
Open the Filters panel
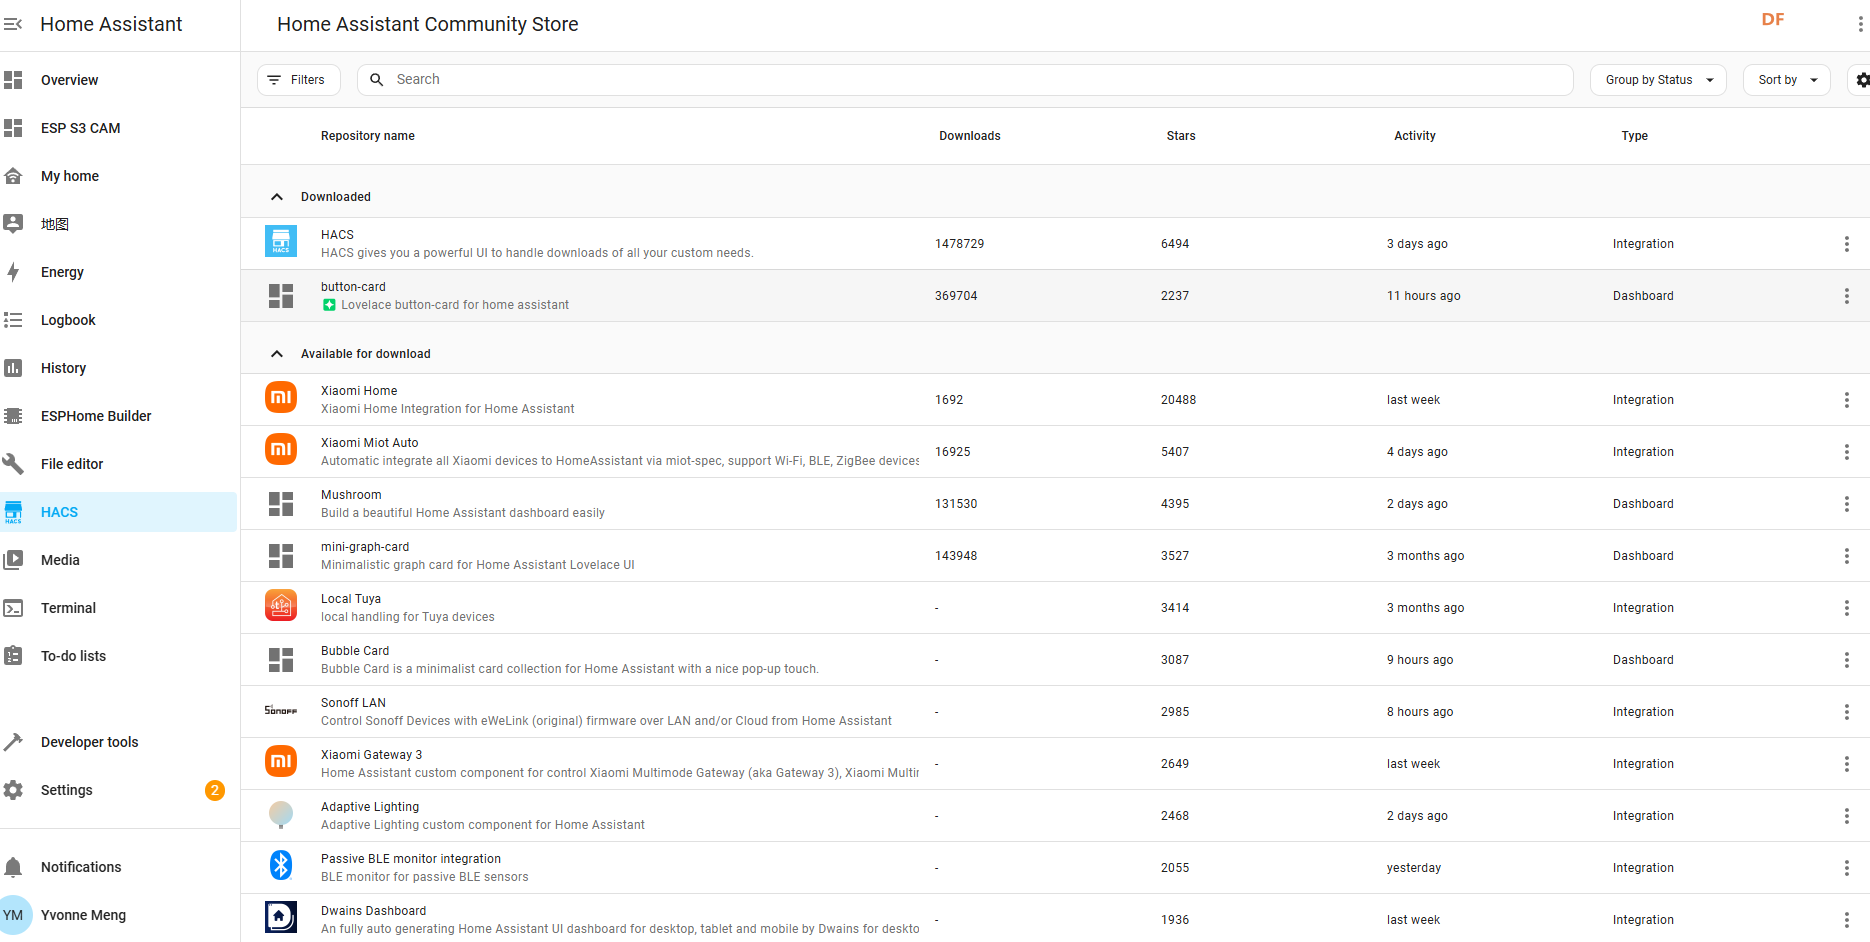click(298, 80)
